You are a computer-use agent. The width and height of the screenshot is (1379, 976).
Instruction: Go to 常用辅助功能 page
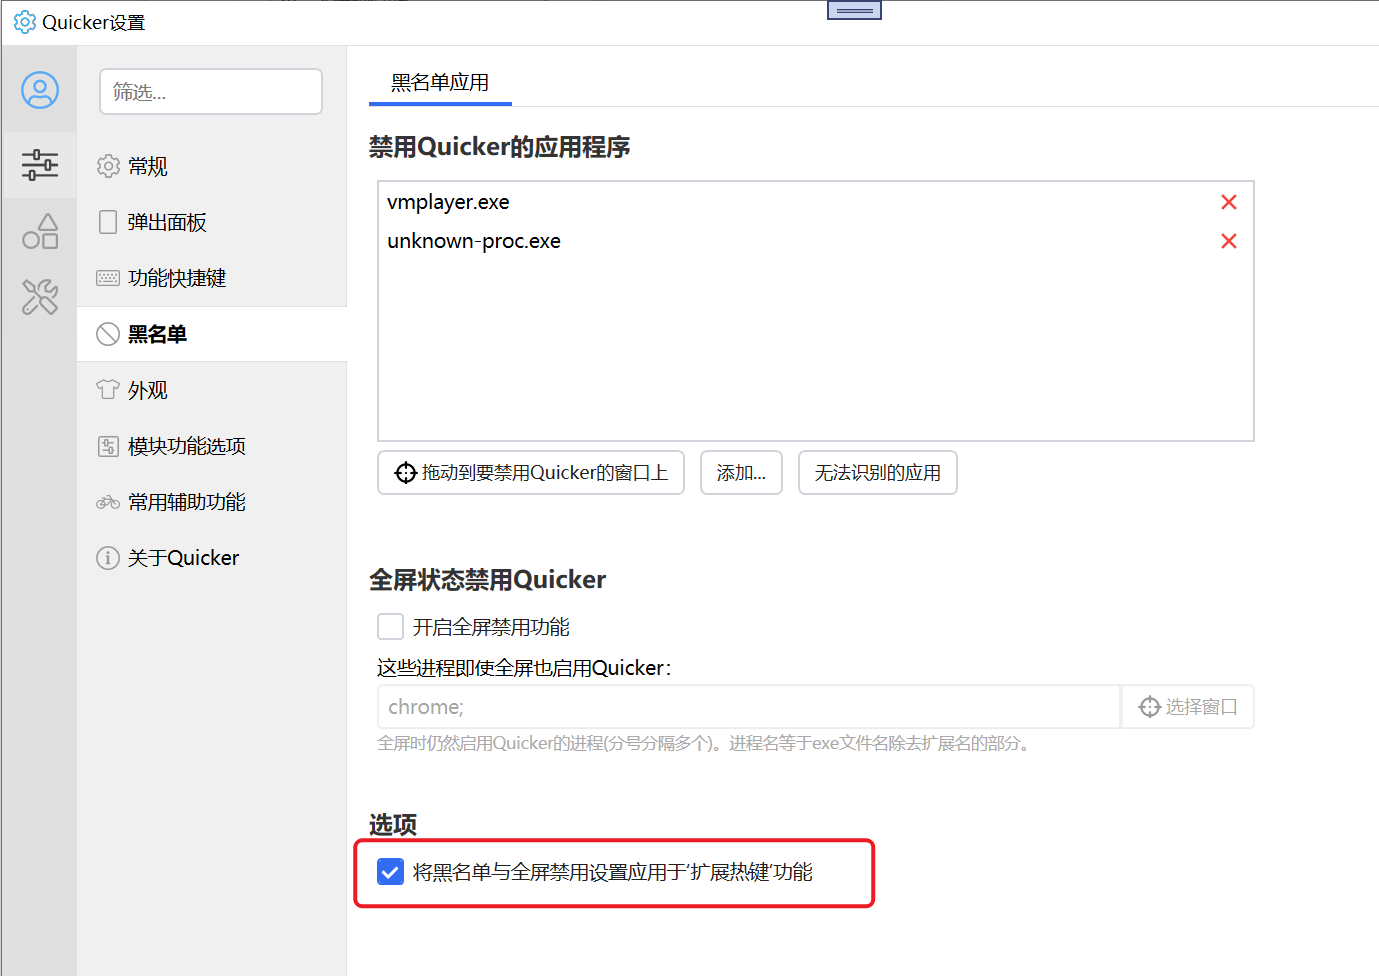click(212, 502)
